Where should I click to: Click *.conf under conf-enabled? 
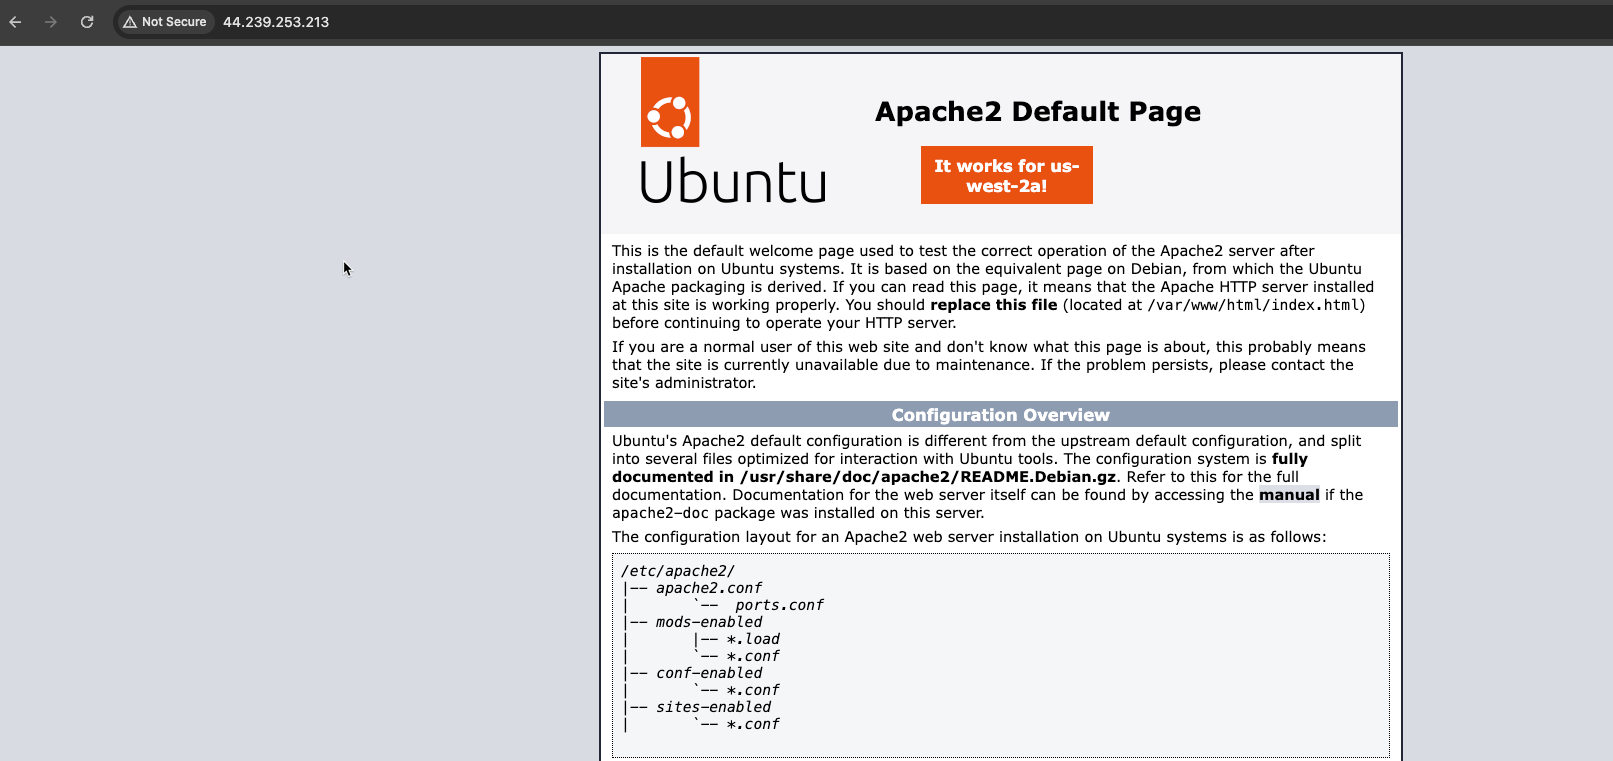tap(753, 690)
